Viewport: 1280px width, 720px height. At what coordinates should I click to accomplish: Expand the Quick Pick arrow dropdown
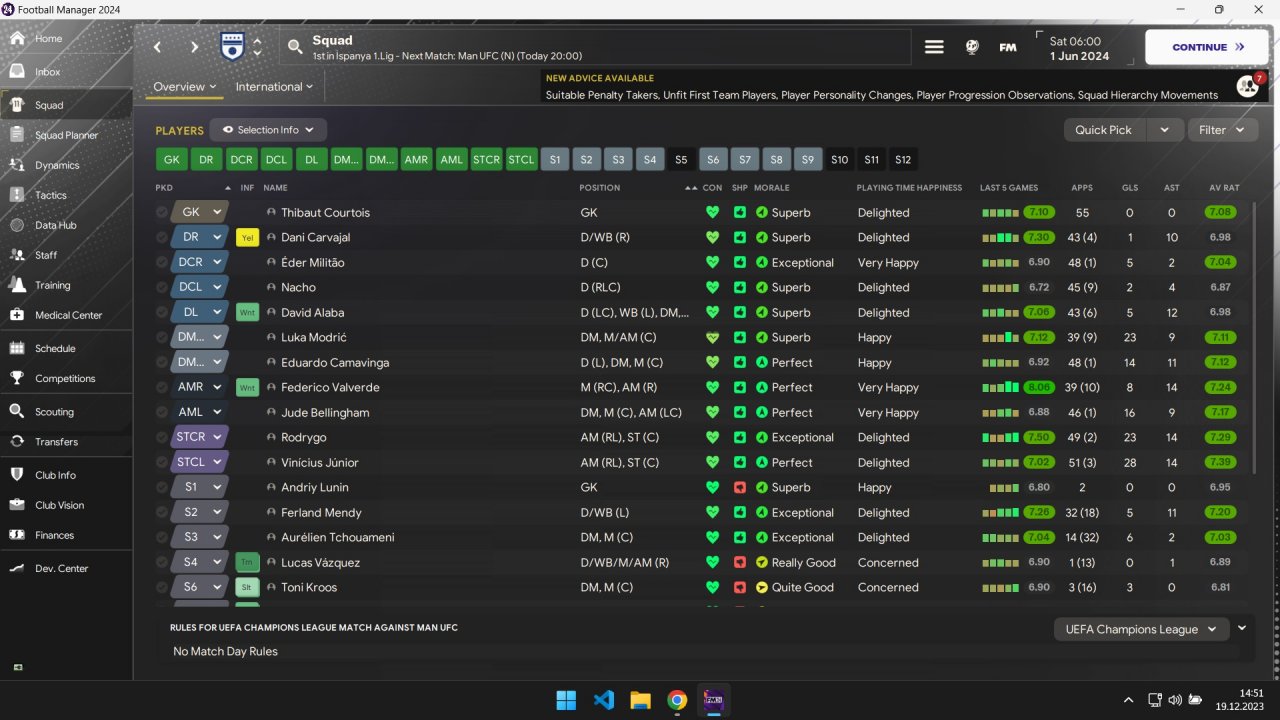pyautogui.click(x=1165, y=130)
